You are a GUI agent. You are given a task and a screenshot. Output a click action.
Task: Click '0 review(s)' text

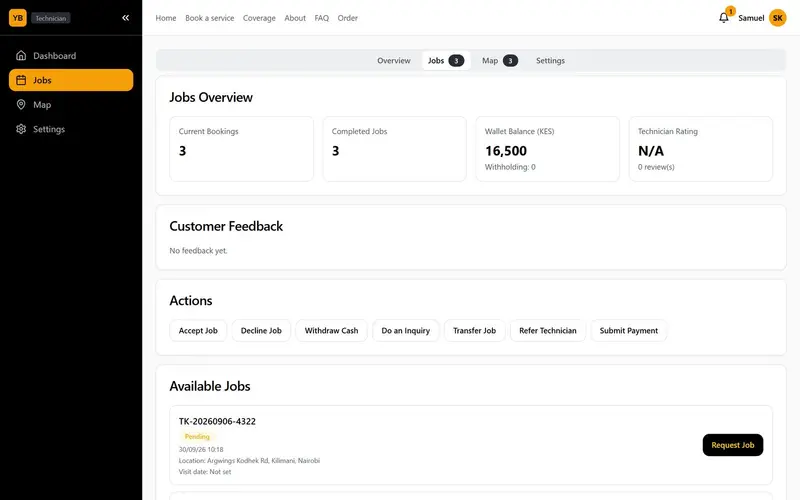[x=656, y=167]
